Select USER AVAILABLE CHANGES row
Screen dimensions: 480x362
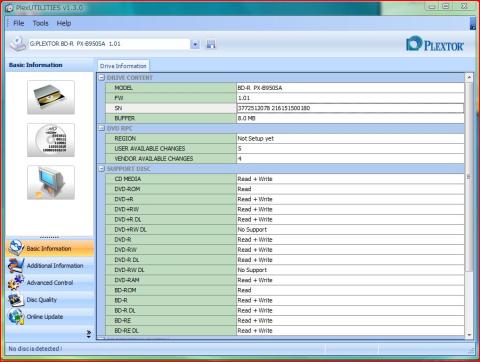click(x=171, y=148)
